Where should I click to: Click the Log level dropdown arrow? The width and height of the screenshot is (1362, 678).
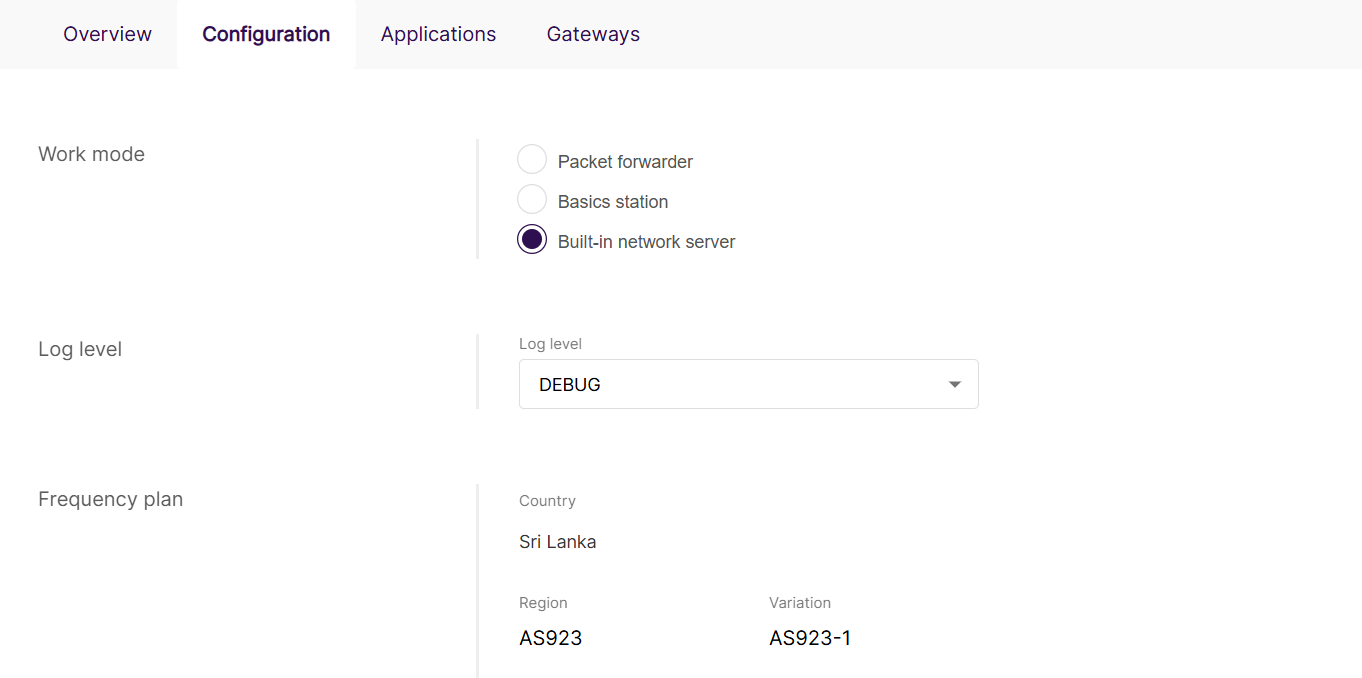[955, 384]
